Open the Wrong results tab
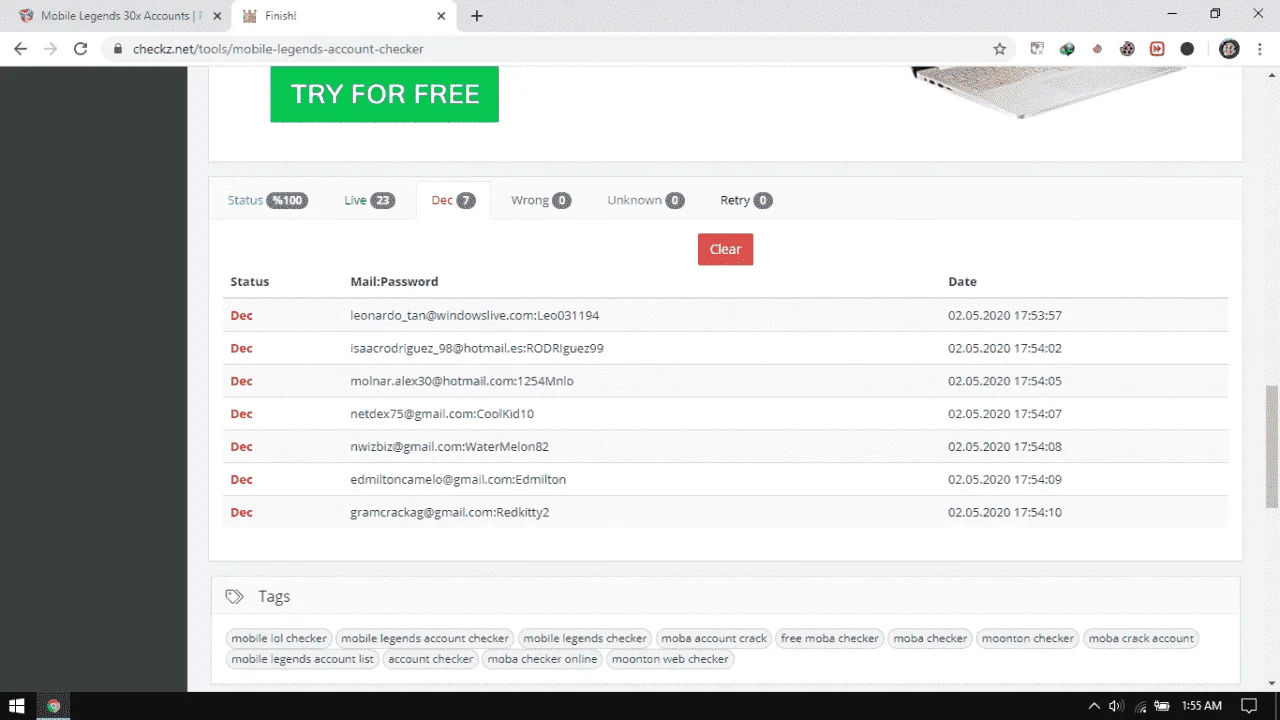The height and width of the screenshot is (720, 1280). click(541, 200)
